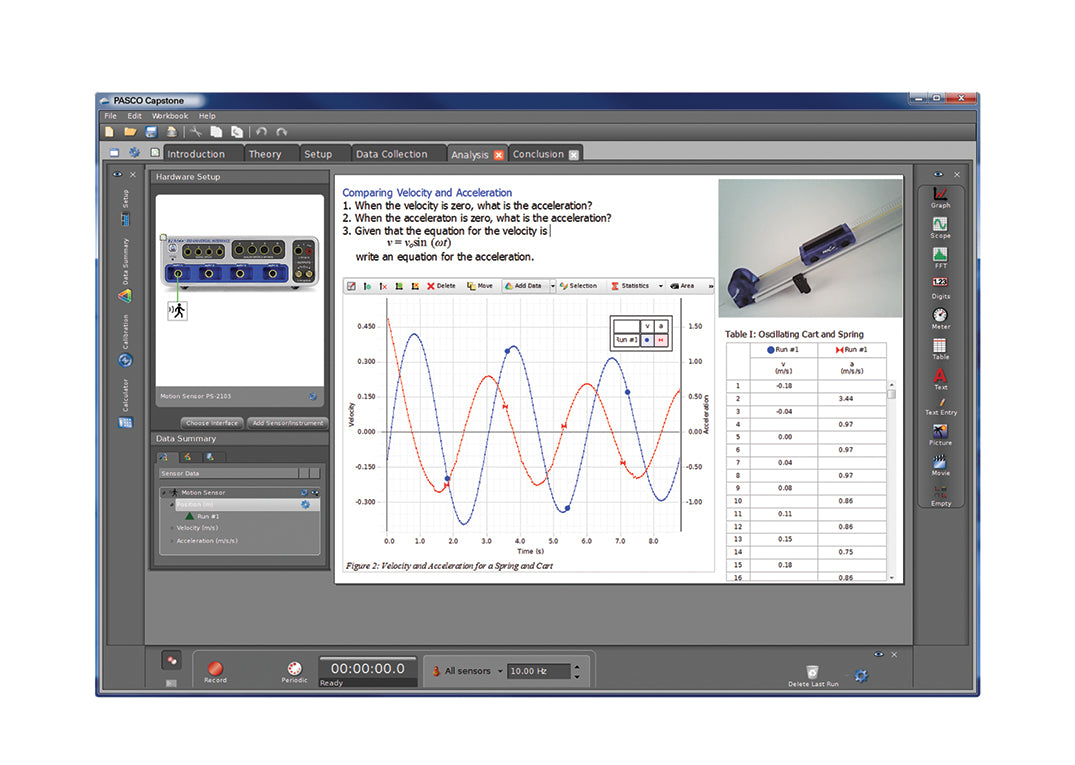1075x765 pixels.
Task: Select the Graph display icon
Action: (940, 194)
